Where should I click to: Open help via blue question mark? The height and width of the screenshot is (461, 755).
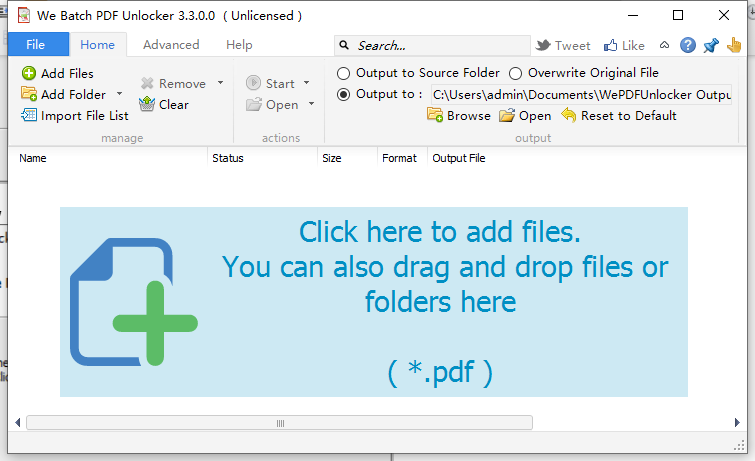[688, 45]
